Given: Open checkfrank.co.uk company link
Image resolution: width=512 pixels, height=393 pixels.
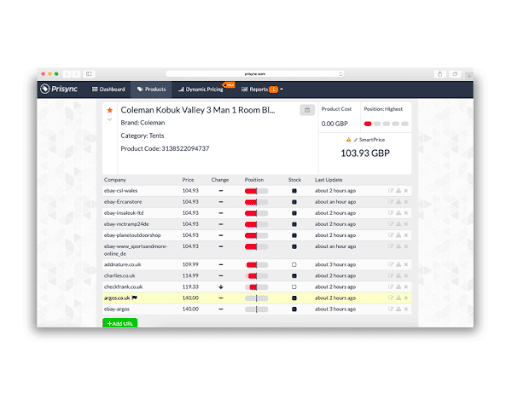Looking at the screenshot, I should pos(123,287).
